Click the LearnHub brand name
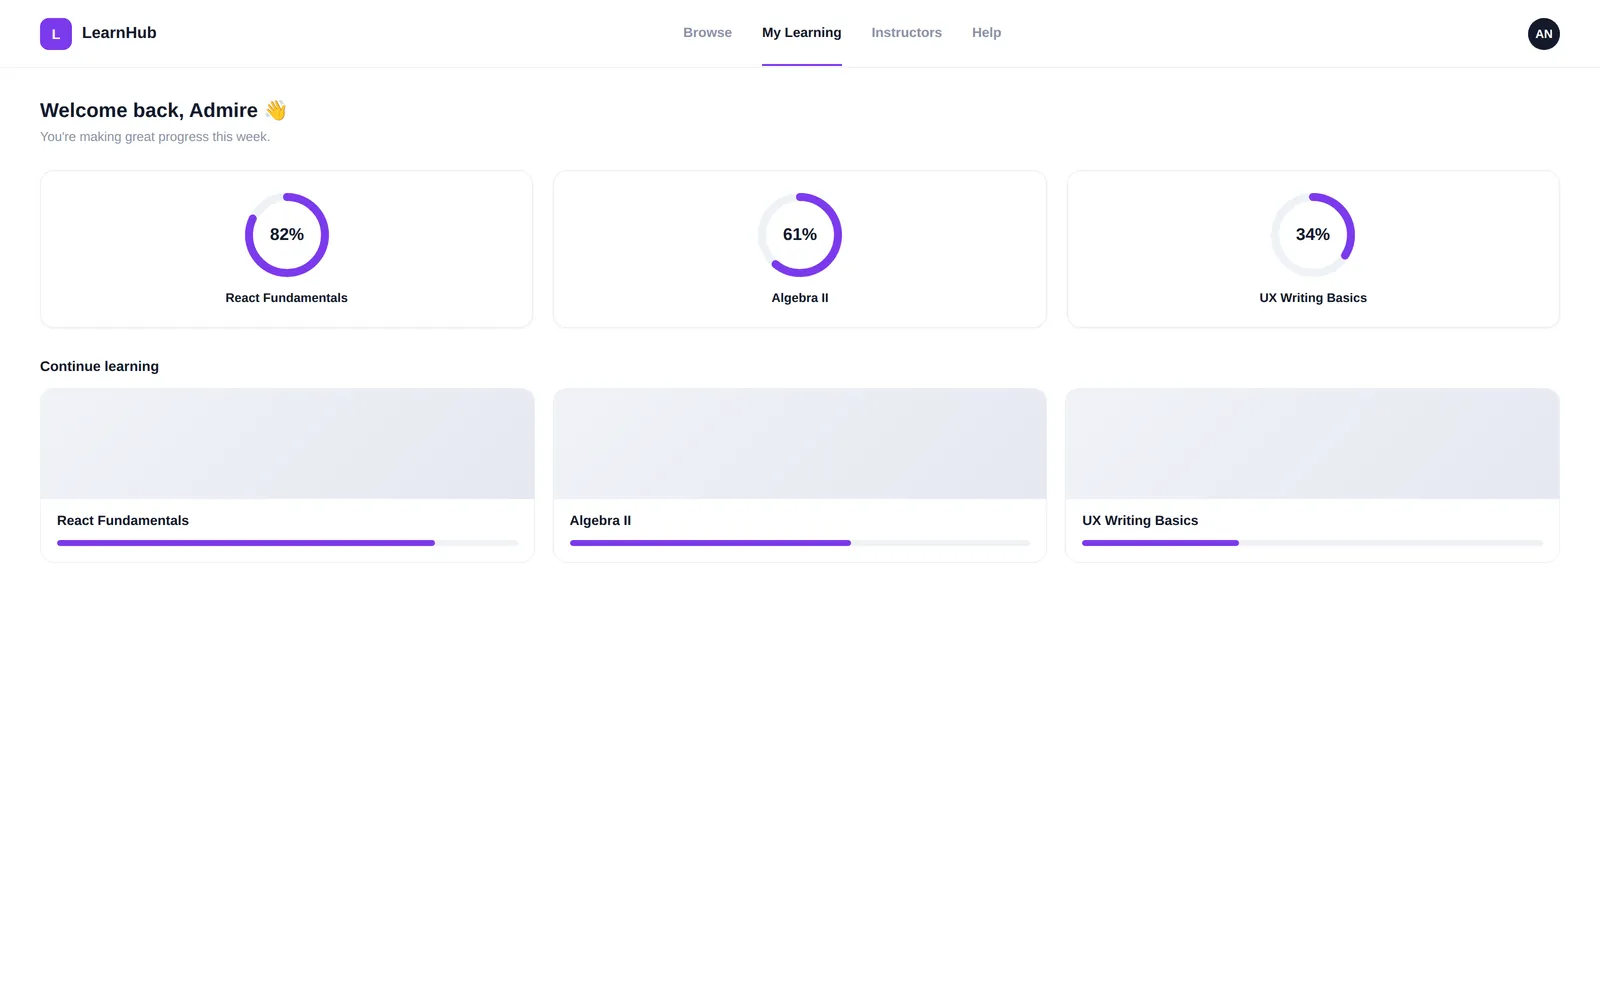The height and width of the screenshot is (1000, 1600). tap(119, 33)
